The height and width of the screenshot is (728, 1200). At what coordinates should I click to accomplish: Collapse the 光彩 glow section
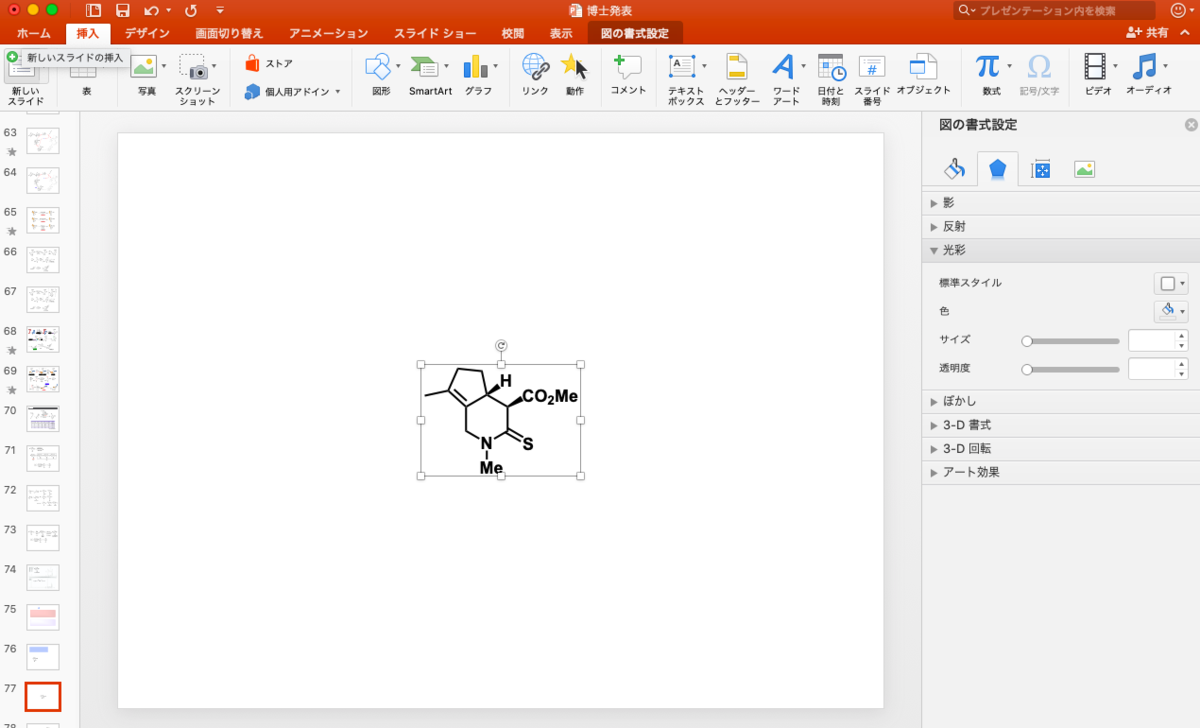coord(952,250)
